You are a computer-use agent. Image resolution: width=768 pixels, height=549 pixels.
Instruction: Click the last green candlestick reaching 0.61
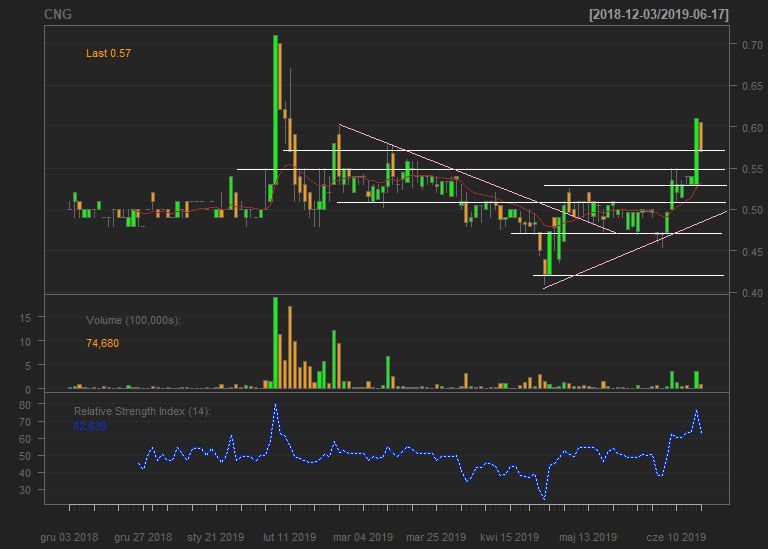[696, 151]
